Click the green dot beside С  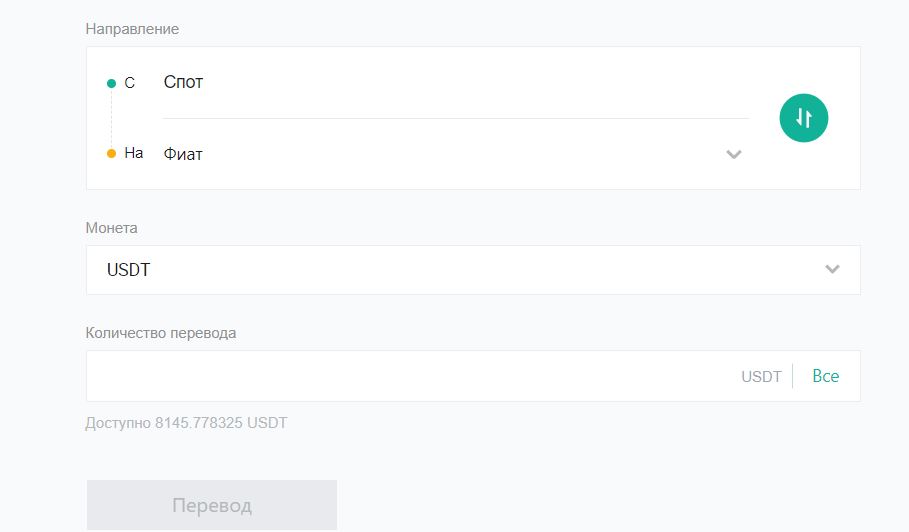click(x=111, y=83)
